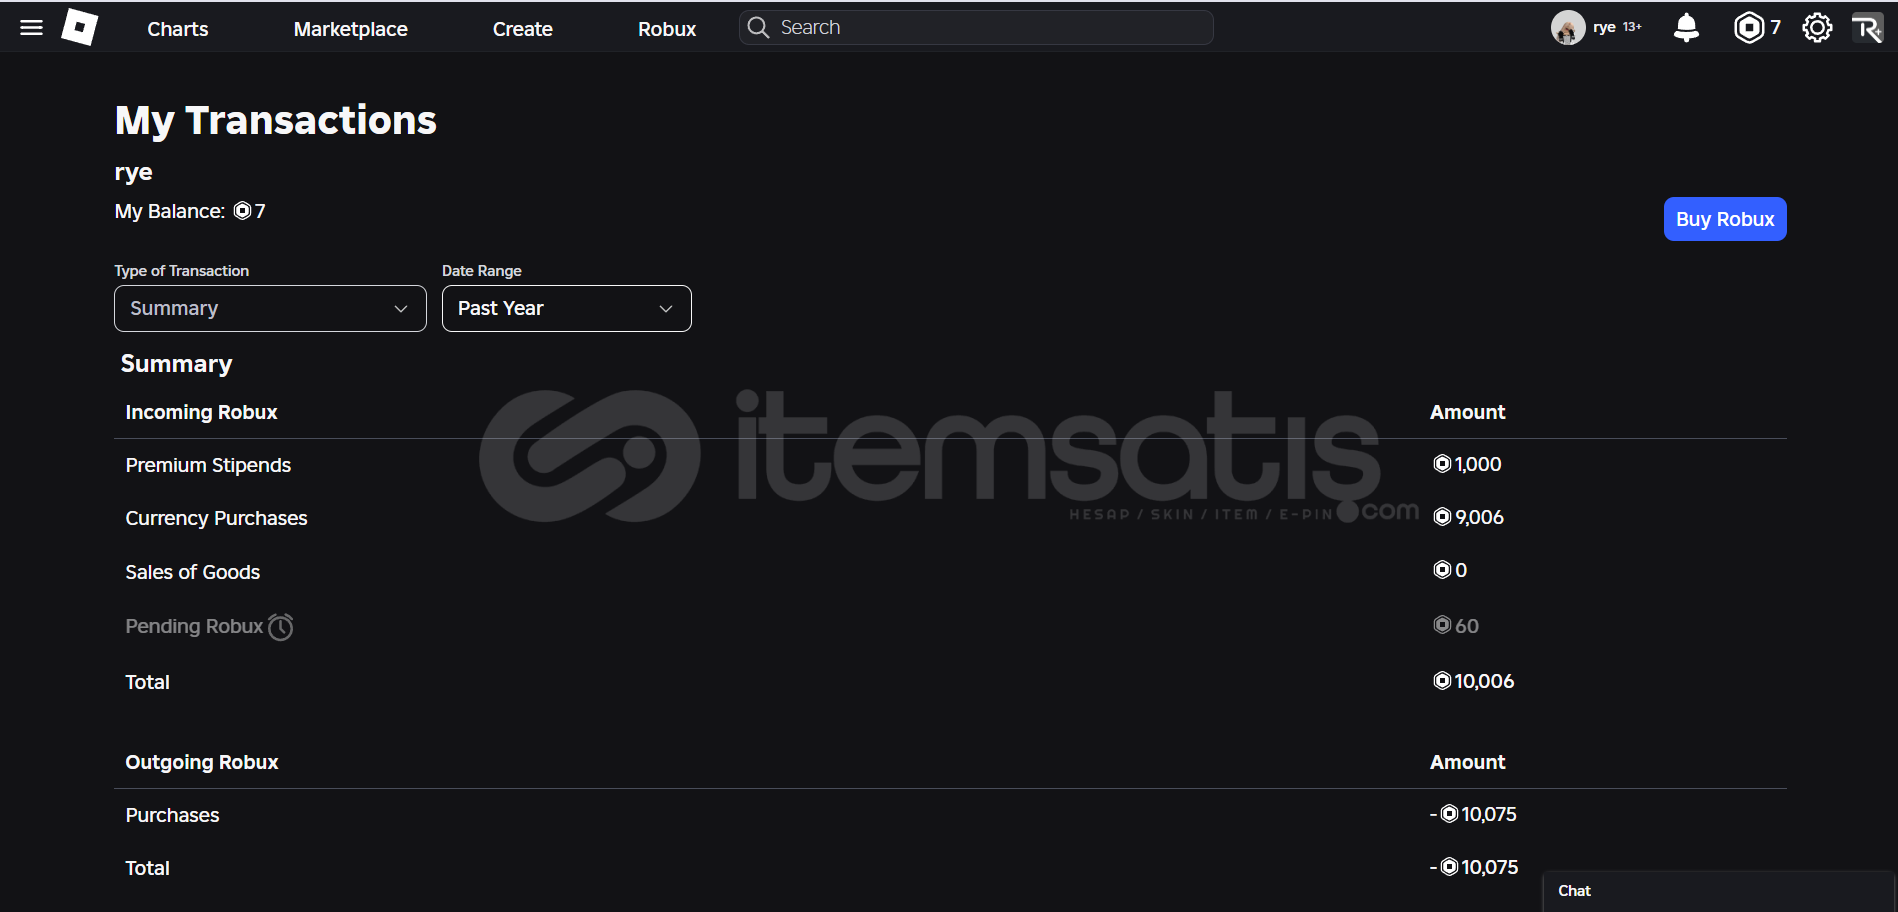Click the 13+ age label
This screenshot has width=1898, height=912.
pos(1632,27)
